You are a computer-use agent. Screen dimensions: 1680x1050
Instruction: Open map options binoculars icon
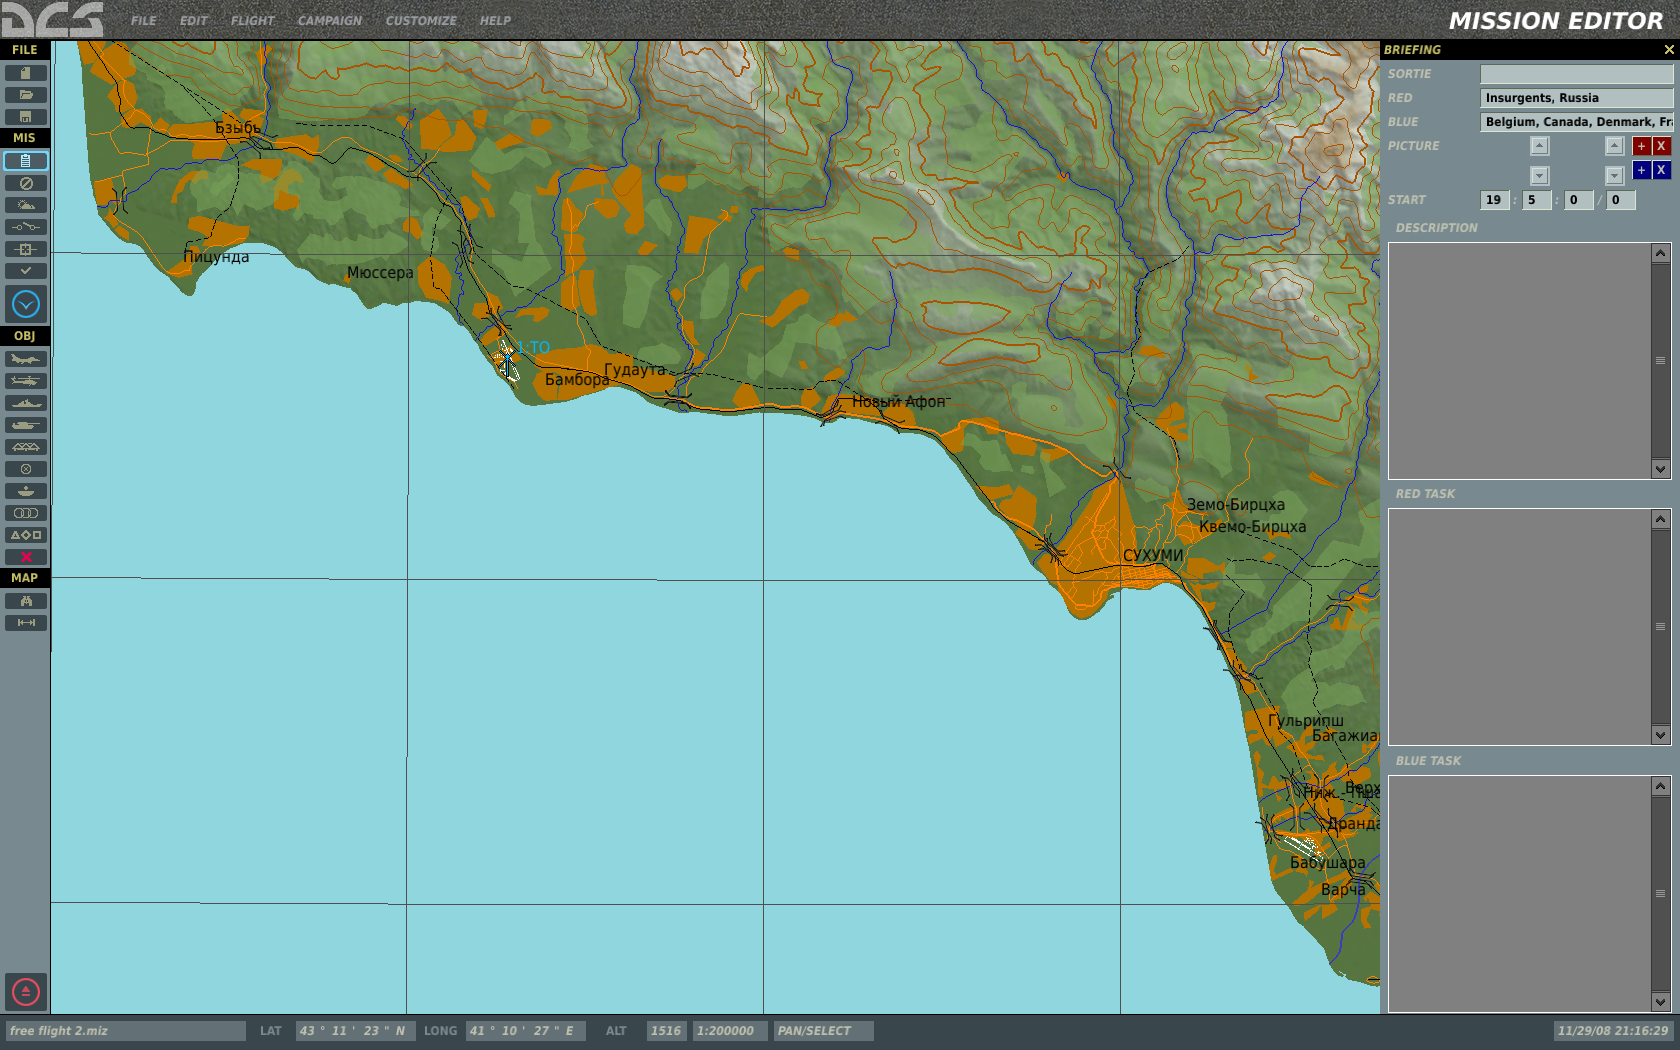point(26,601)
